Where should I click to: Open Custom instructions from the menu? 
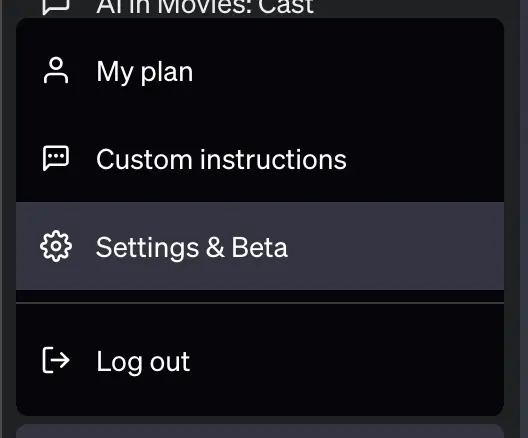click(x=260, y=159)
